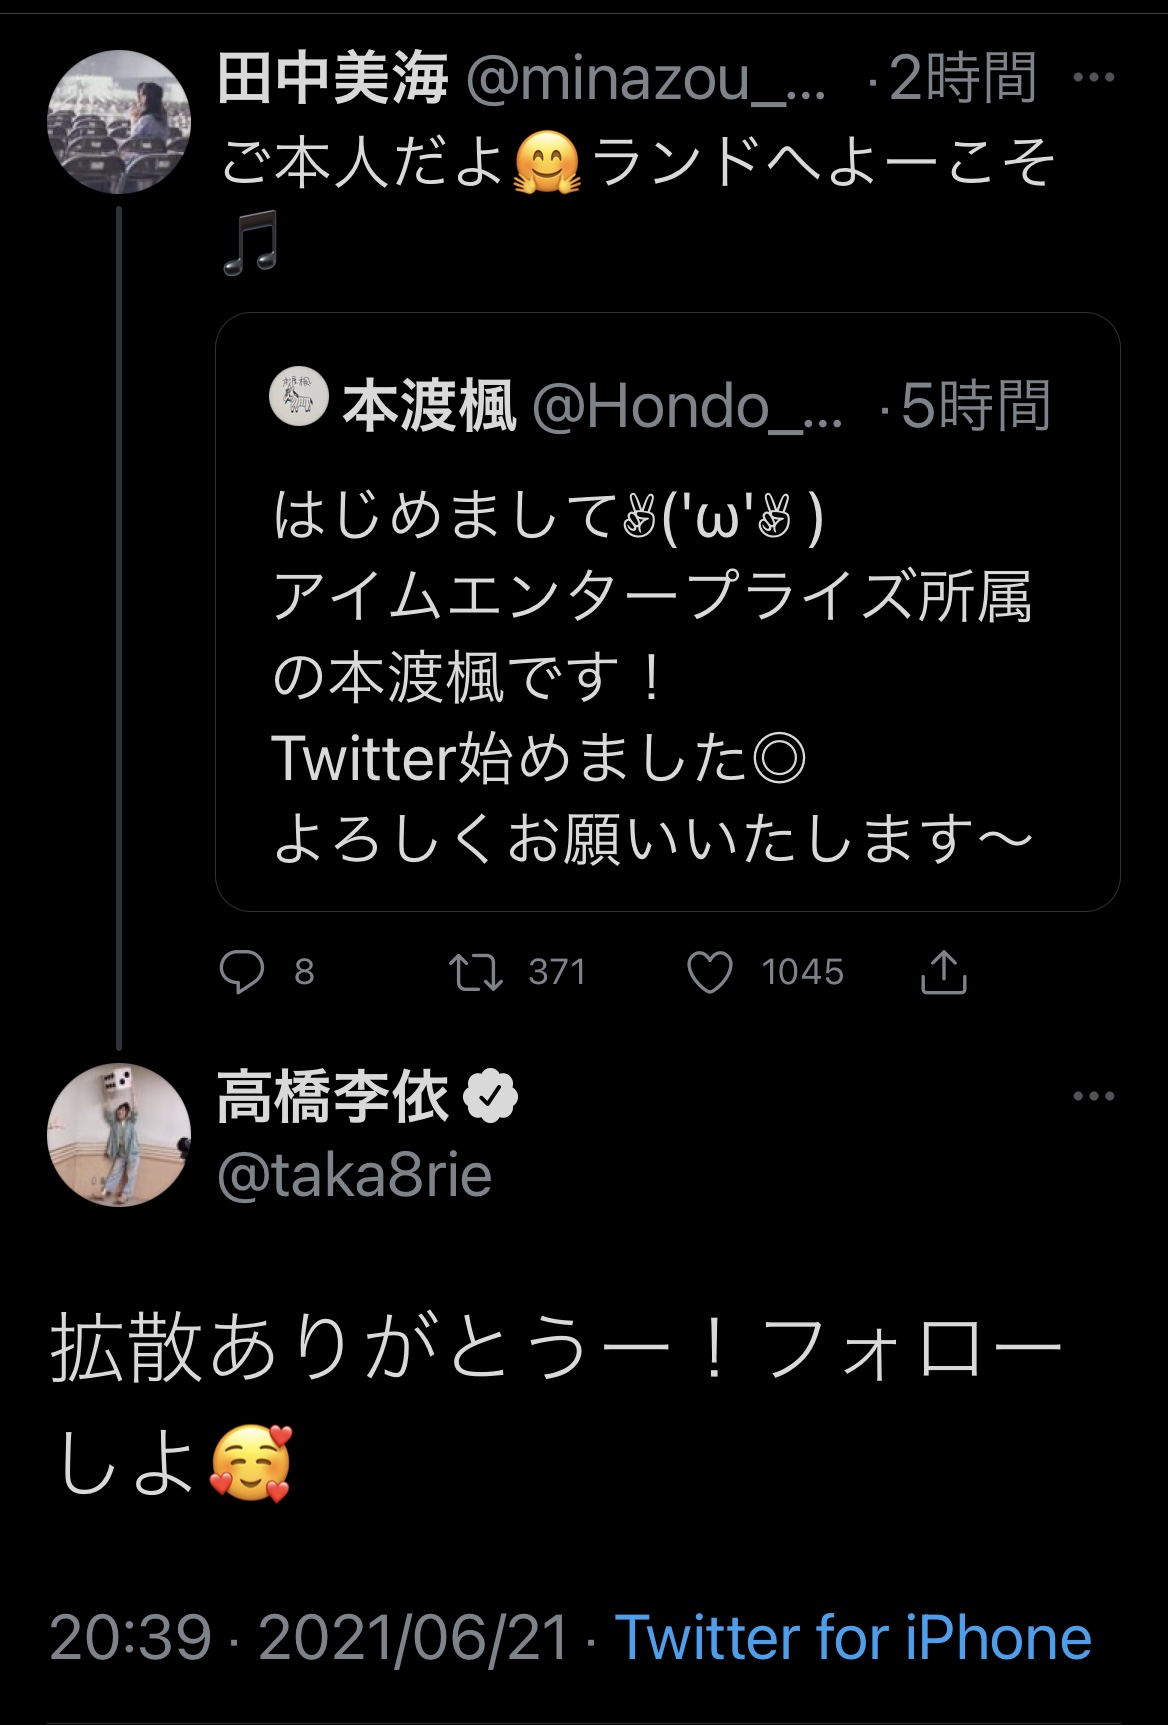Tap the verified badge next to 高橋李依
Screen dimensions: 1168x1725
click(x=491, y=1098)
